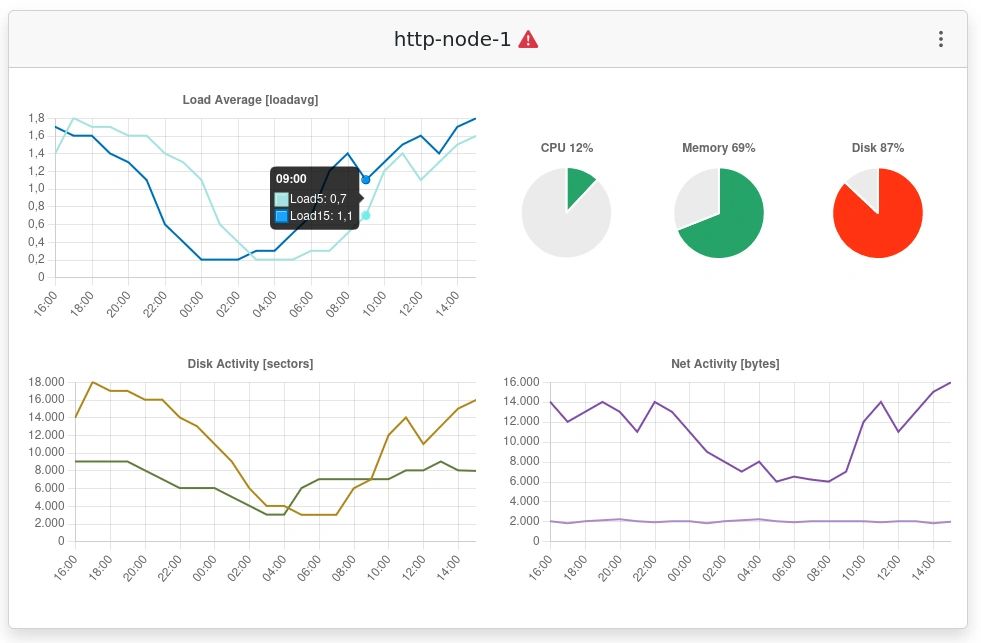The image size is (981, 643).
Task: Toggle the Load15 series via its tooltip swatch
Action: [x=281, y=215]
